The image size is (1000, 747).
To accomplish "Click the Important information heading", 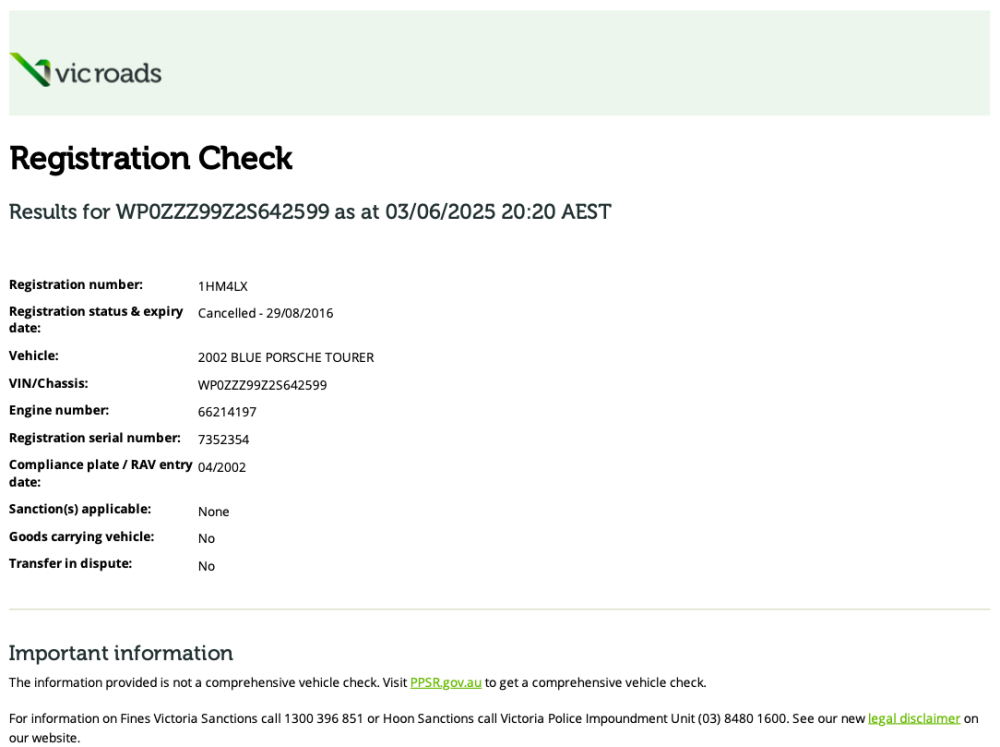I will [121, 653].
